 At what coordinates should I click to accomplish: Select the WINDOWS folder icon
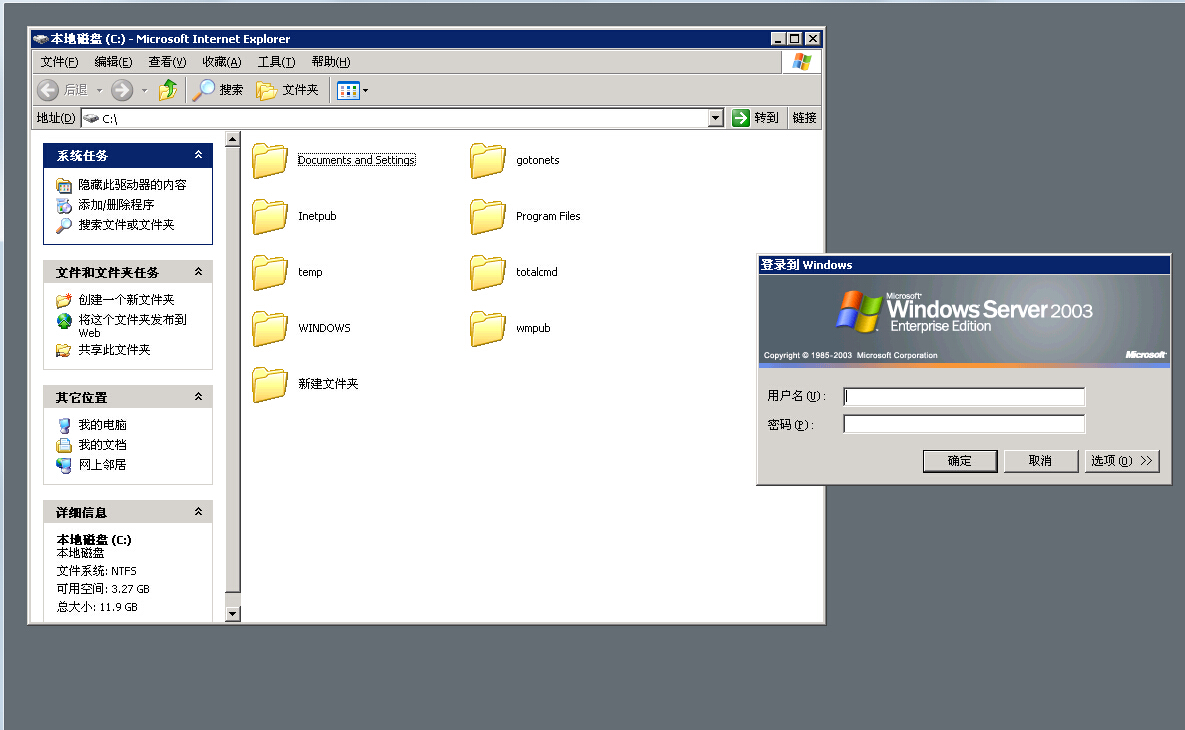(270, 328)
